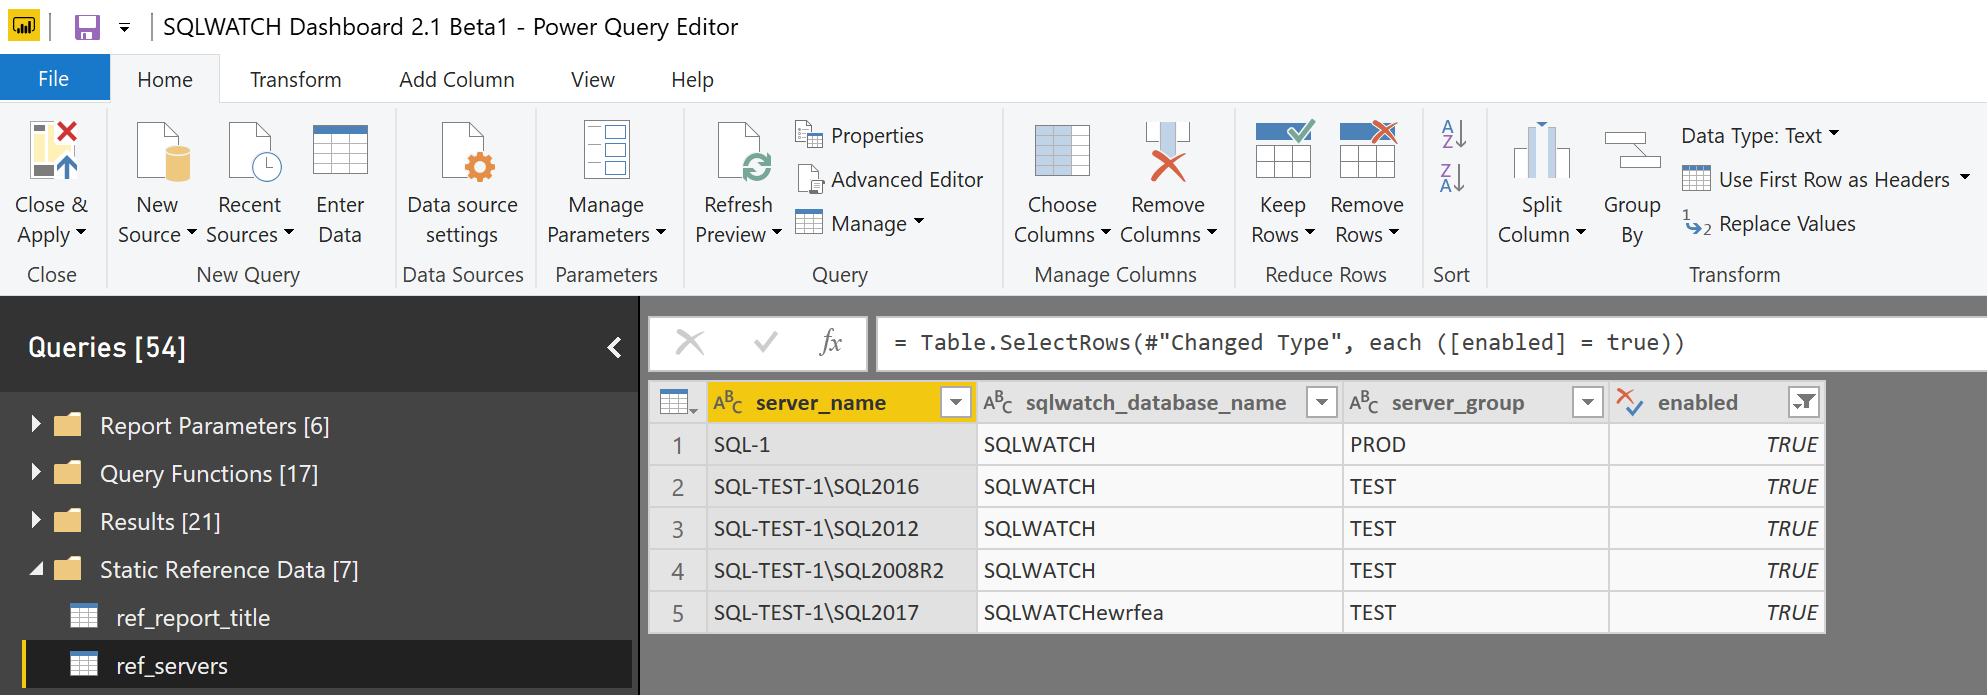1987x695 pixels.
Task: Click the Refresh Preview icon
Action: (744, 152)
